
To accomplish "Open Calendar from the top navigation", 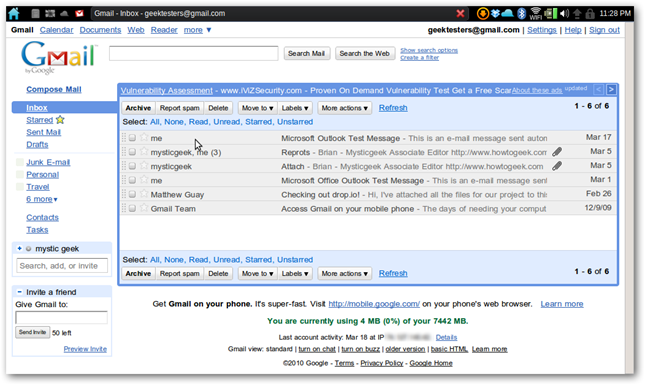I will tap(56, 30).
